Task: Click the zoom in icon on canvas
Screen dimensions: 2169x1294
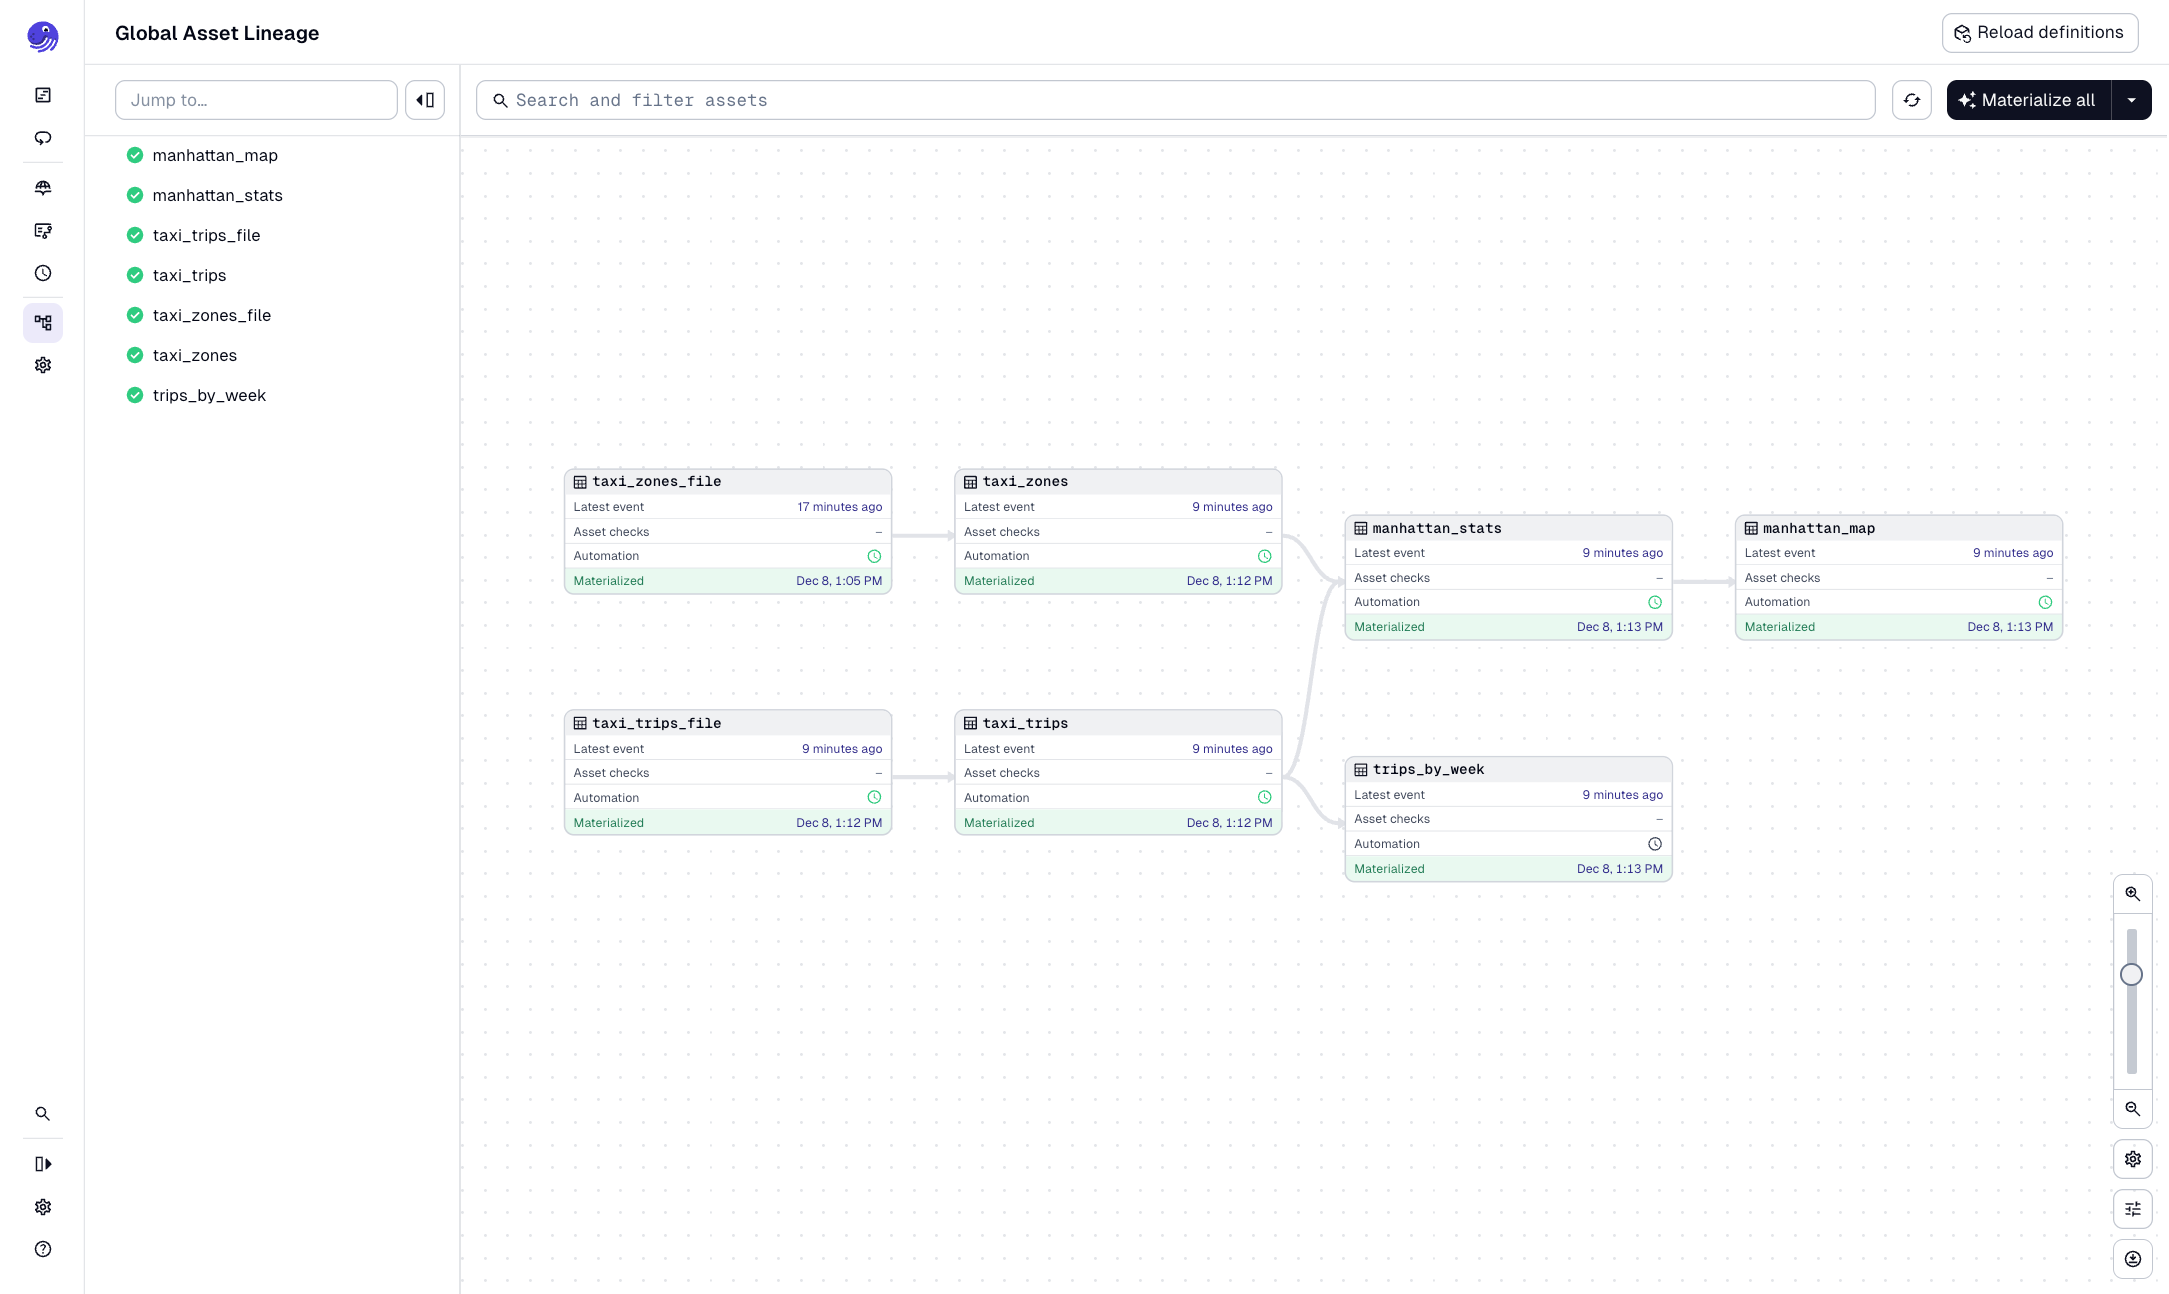Action: coord(2132,893)
